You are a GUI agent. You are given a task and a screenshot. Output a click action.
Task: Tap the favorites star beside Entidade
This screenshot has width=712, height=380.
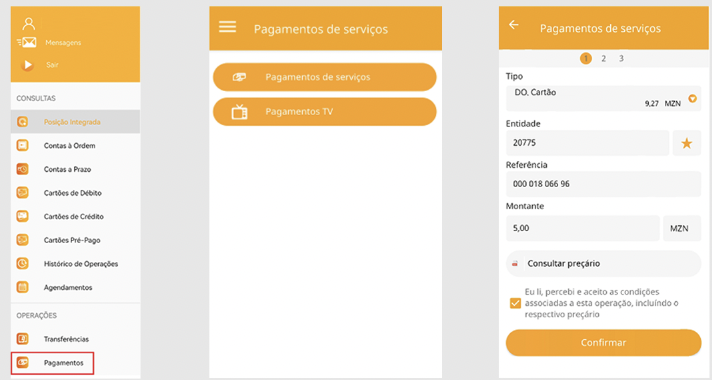[x=687, y=143]
